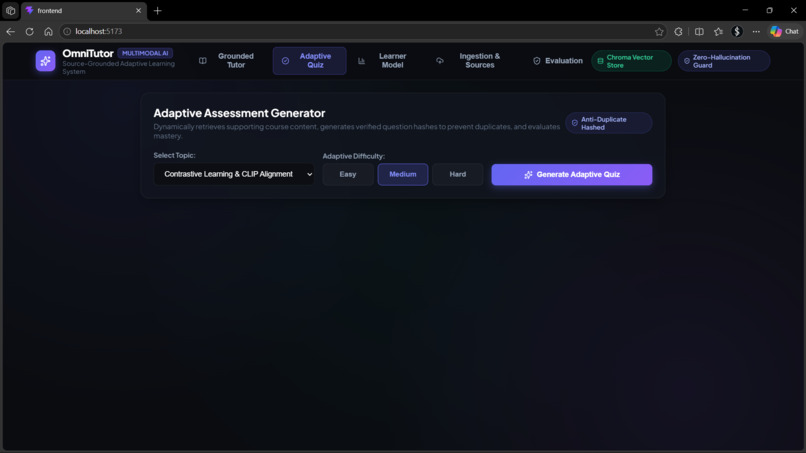Image resolution: width=806 pixels, height=453 pixels.
Task: Switch to the Adaptive Quiz tab
Action: point(309,61)
